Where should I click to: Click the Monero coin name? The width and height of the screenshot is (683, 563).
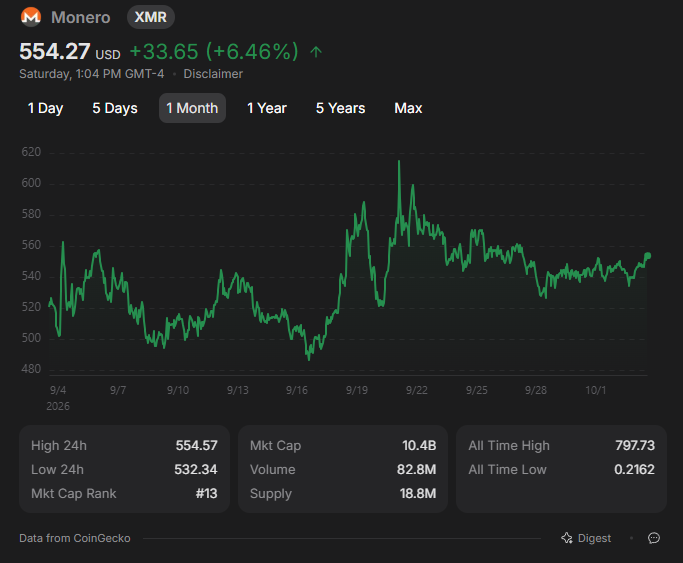[x=81, y=17]
